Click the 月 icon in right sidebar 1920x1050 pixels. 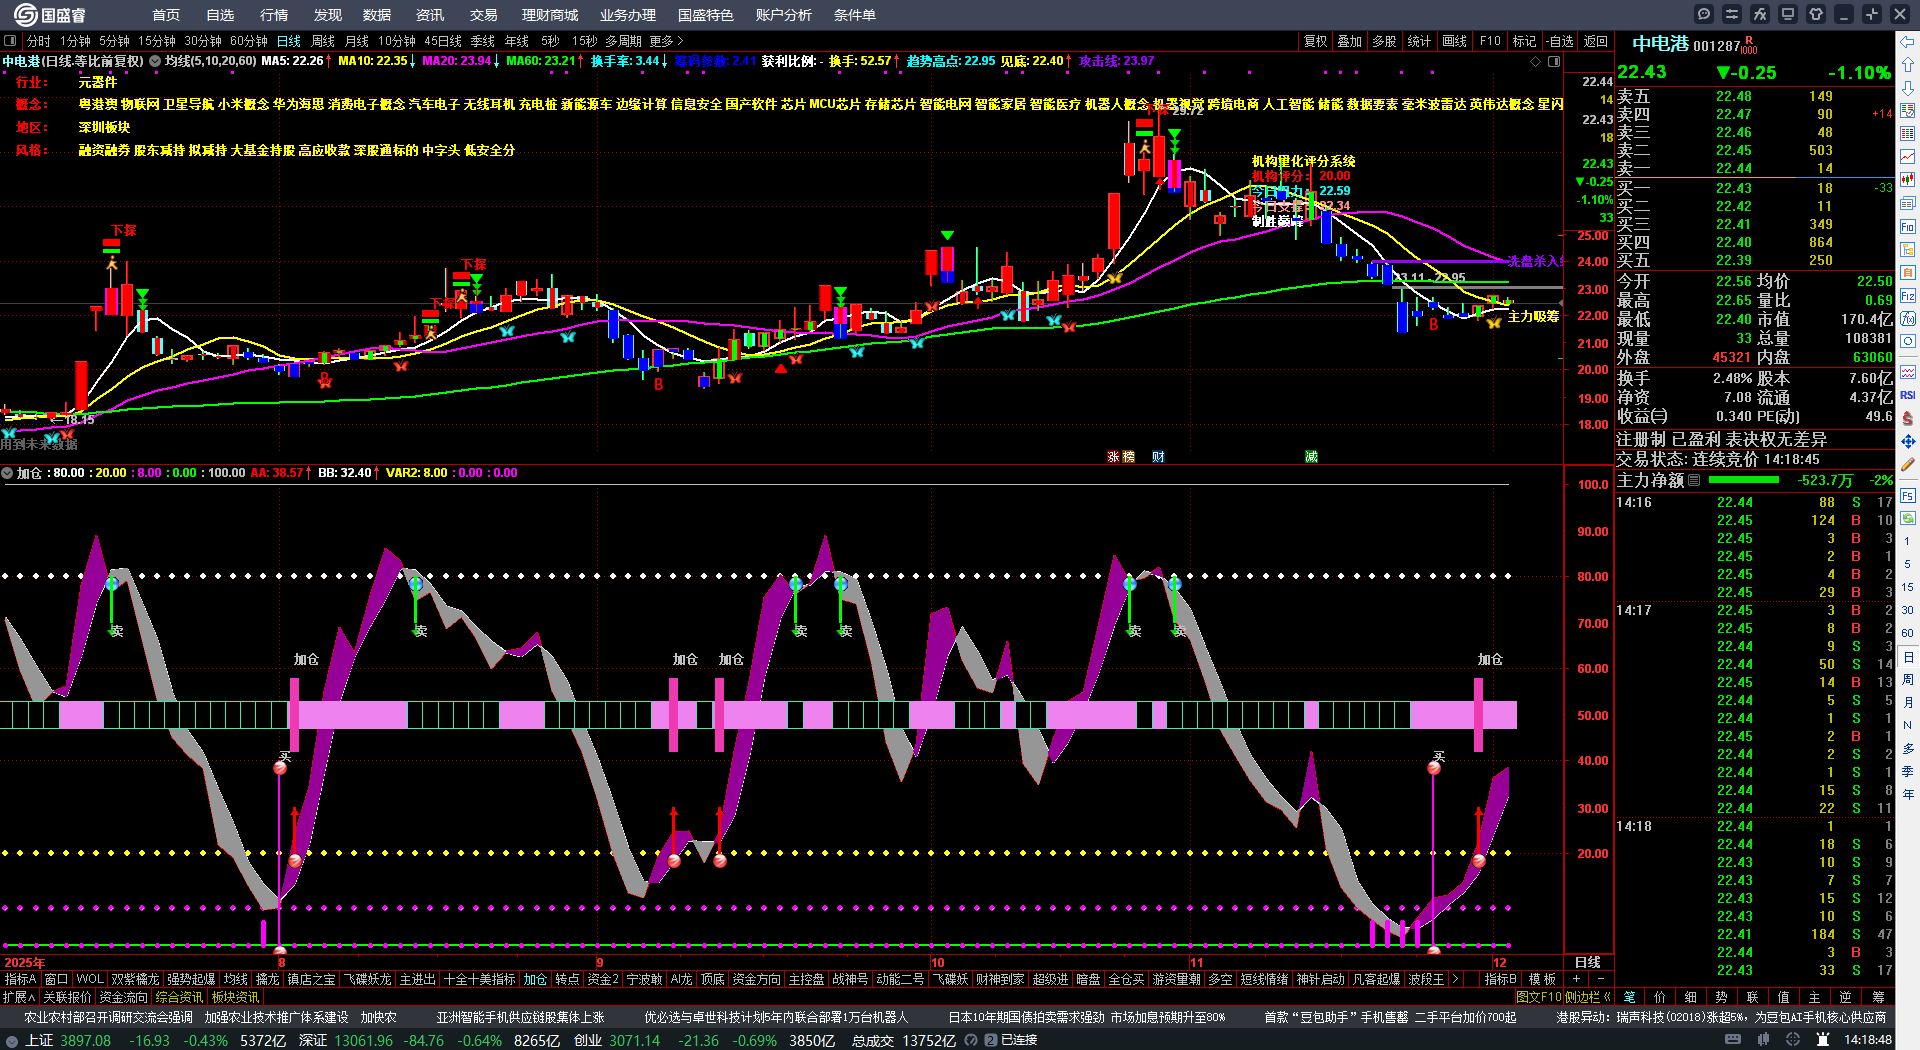pos(1908,702)
